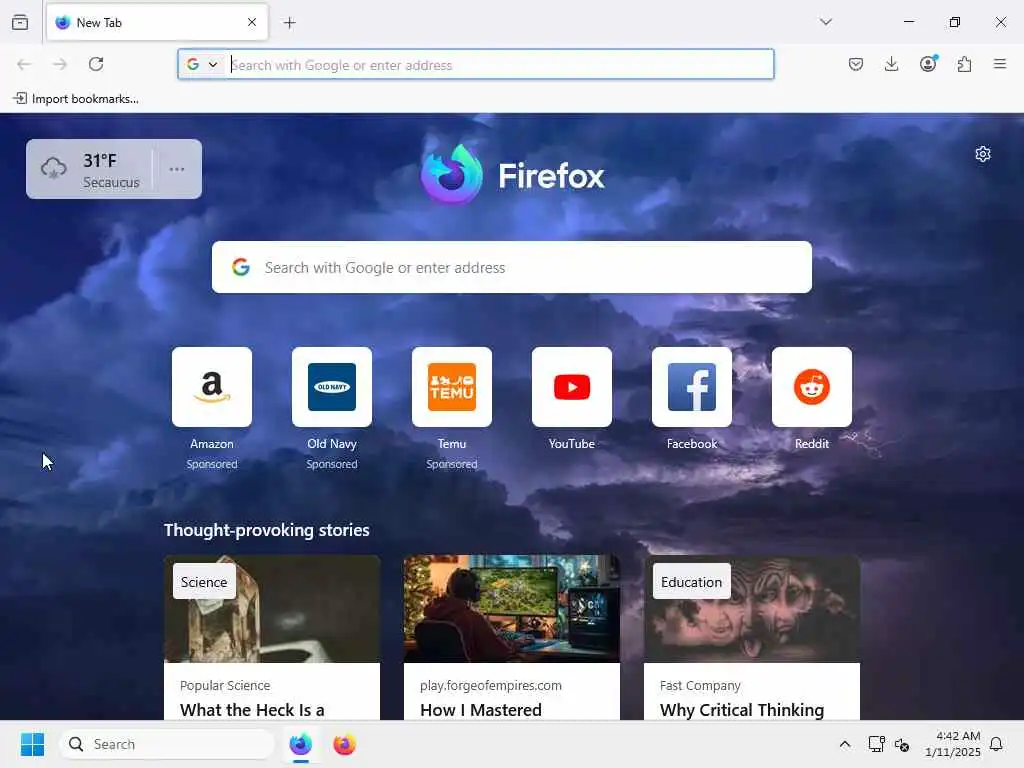Open the Popular Science story thumbnail
The height and width of the screenshot is (768, 1024).
(272, 609)
